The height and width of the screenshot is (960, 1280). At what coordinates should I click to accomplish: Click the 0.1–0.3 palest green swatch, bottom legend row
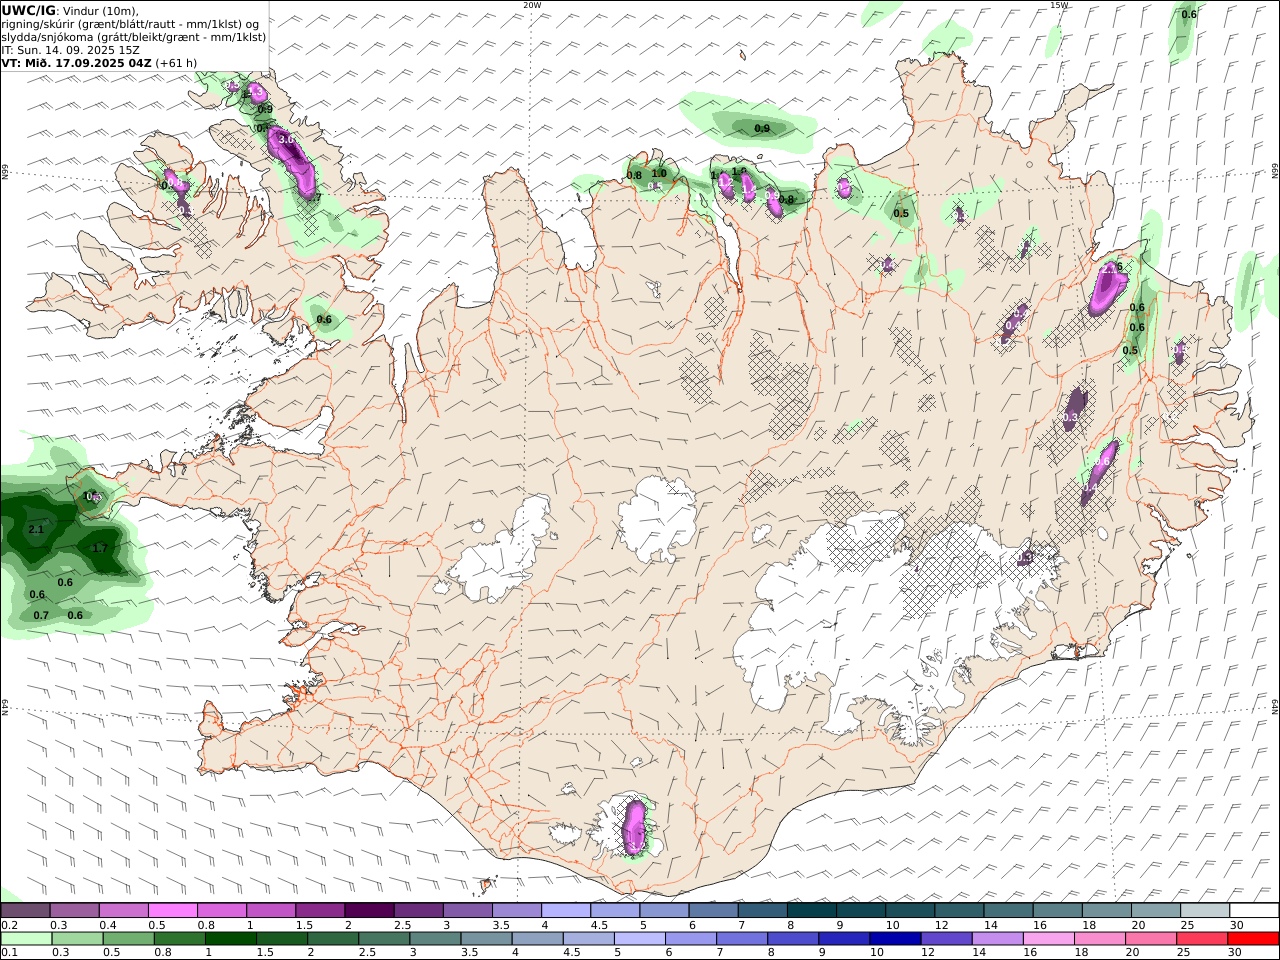point(26,939)
